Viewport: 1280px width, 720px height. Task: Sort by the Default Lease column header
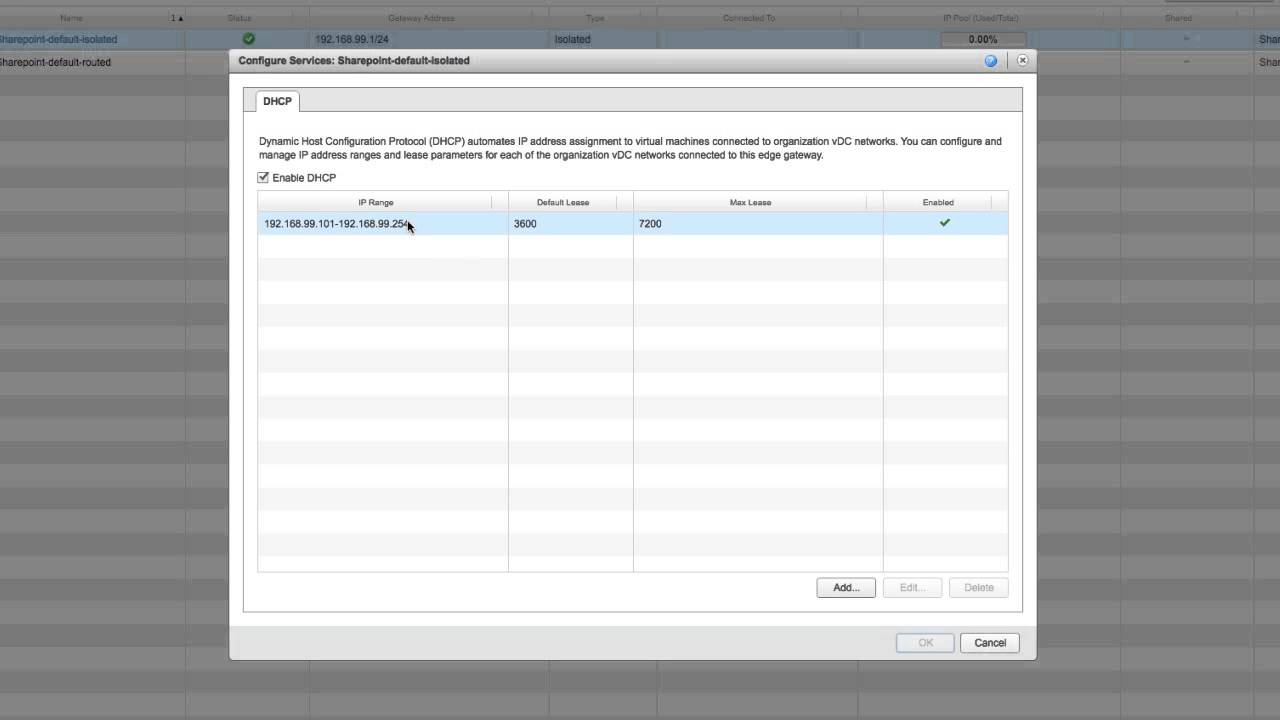coord(563,202)
